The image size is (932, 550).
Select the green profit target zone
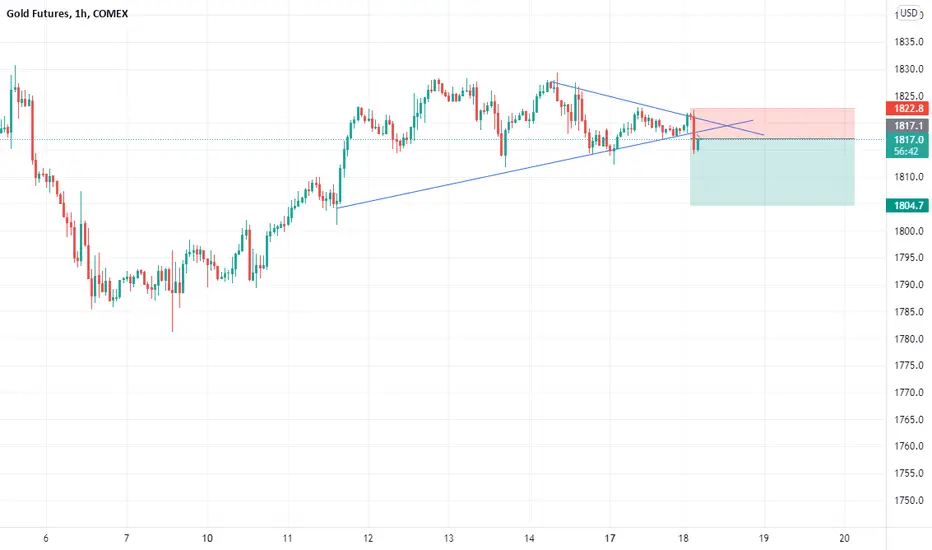point(772,172)
